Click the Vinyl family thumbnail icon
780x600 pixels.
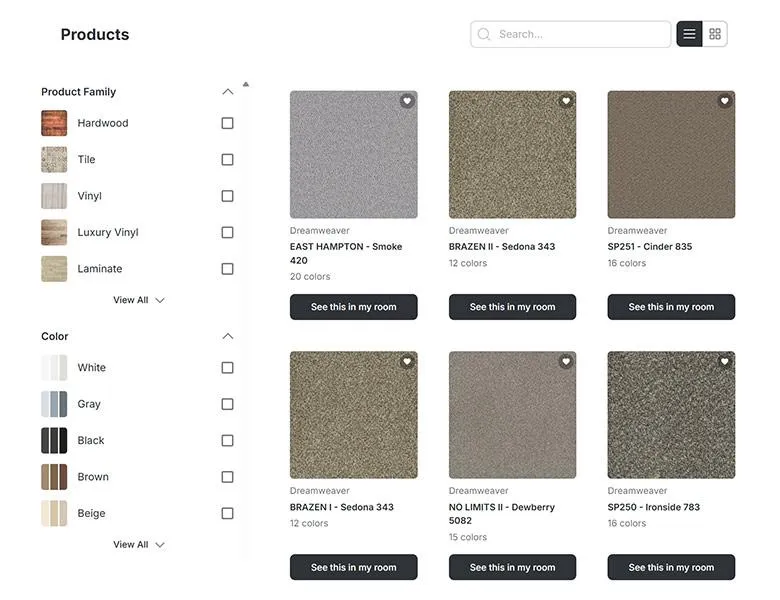[x=54, y=196]
